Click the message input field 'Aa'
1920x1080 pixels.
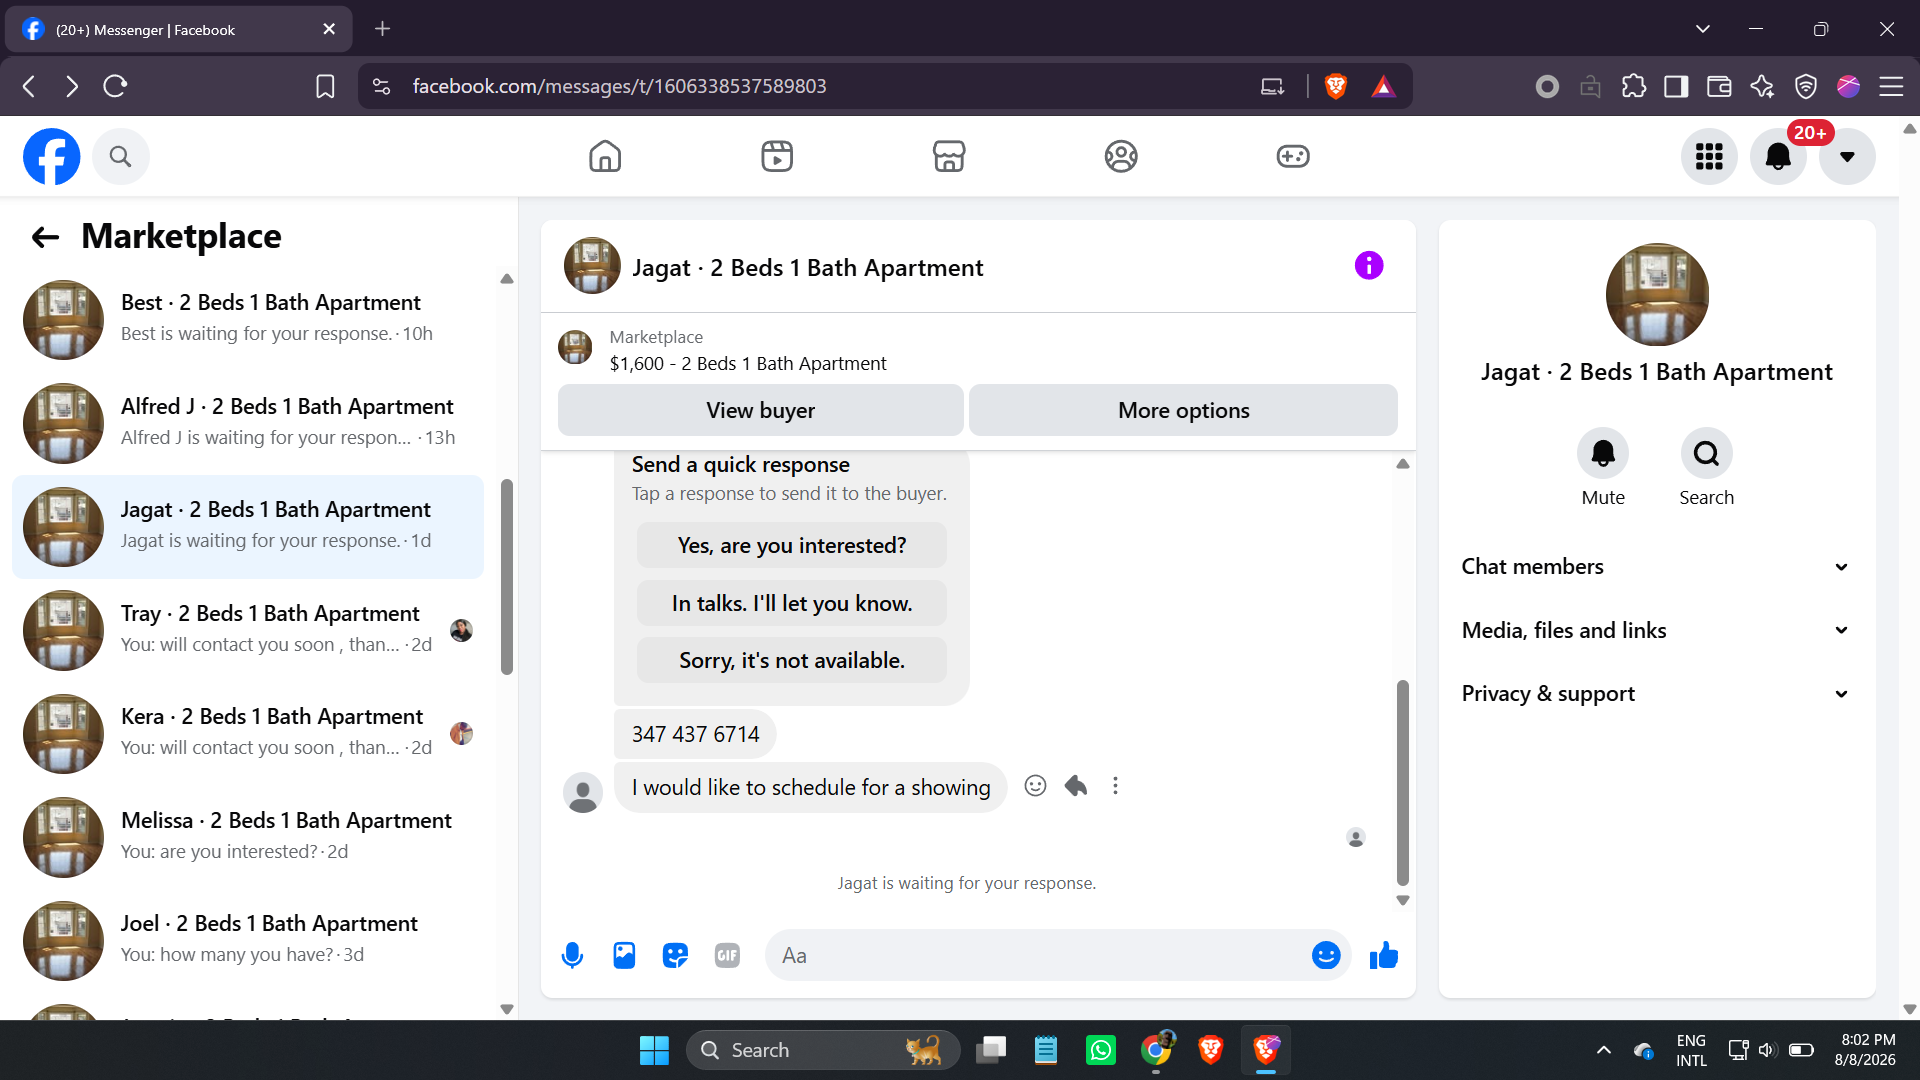(x=1036, y=956)
